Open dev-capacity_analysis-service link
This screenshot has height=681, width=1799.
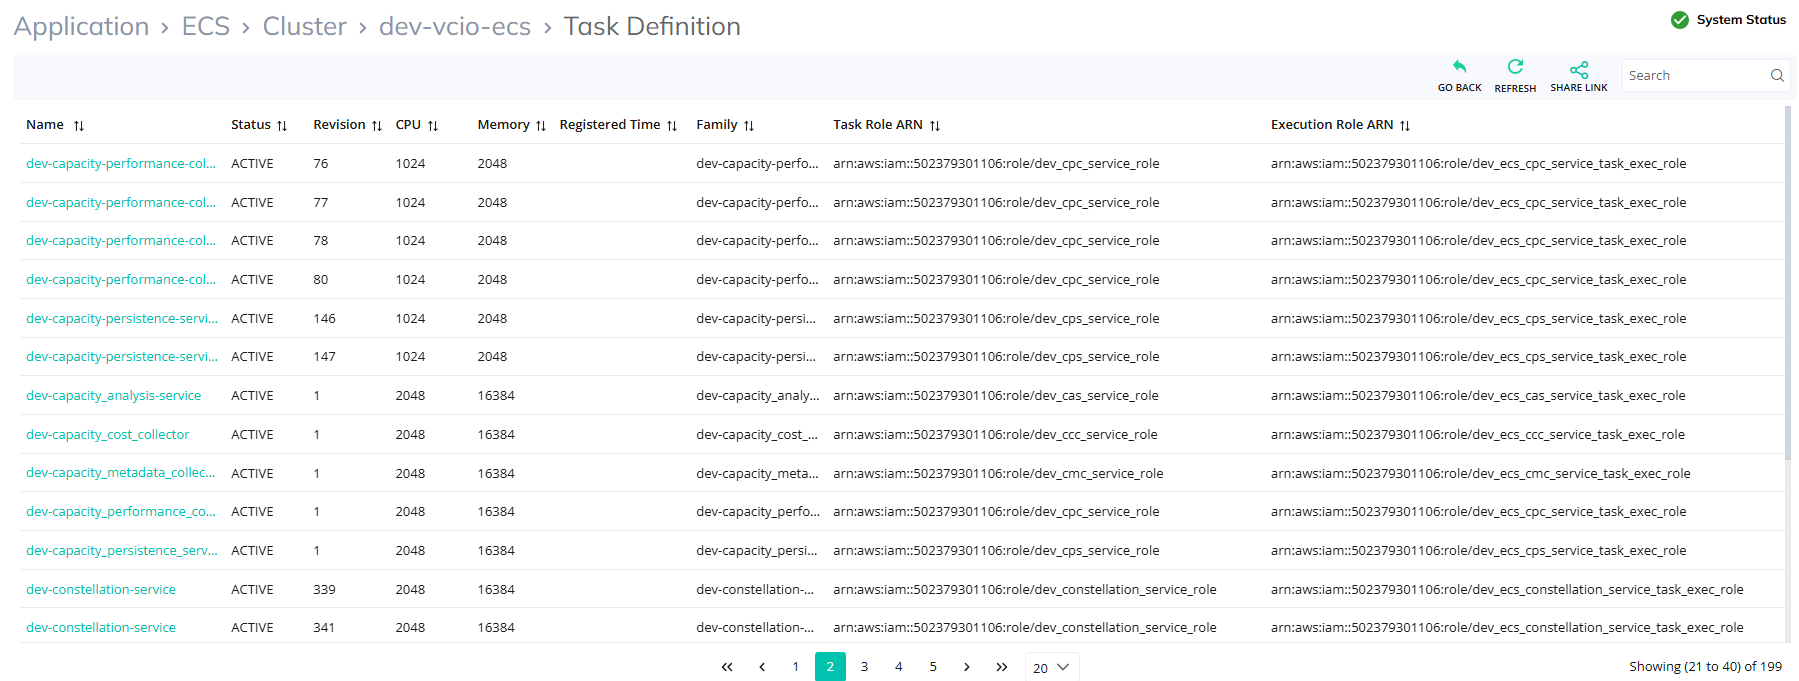click(x=114, y=396)
